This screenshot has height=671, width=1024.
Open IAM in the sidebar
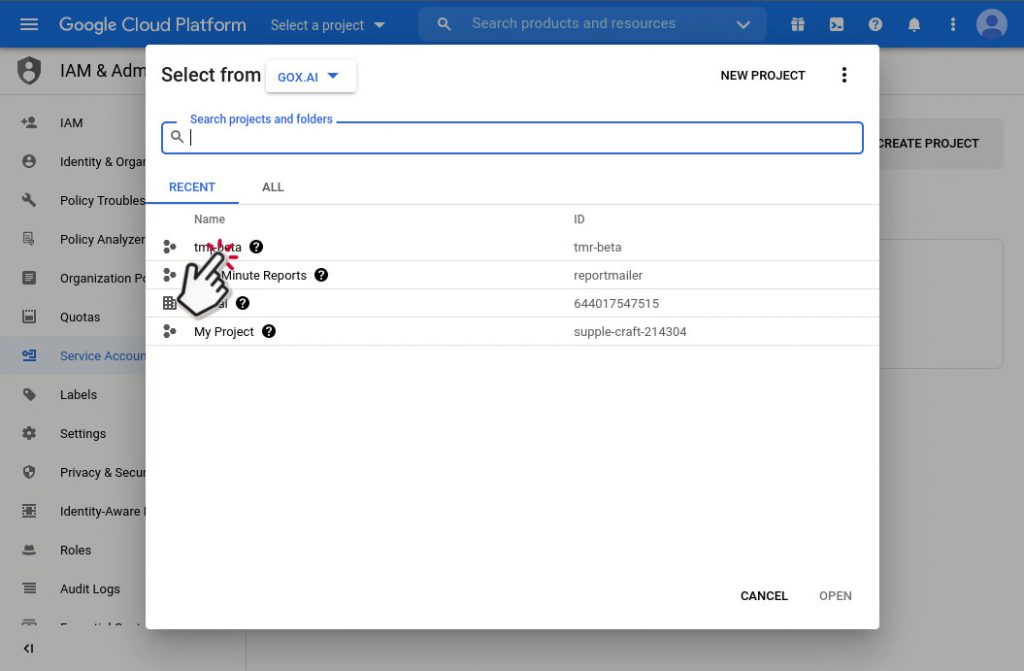[71, 123]
